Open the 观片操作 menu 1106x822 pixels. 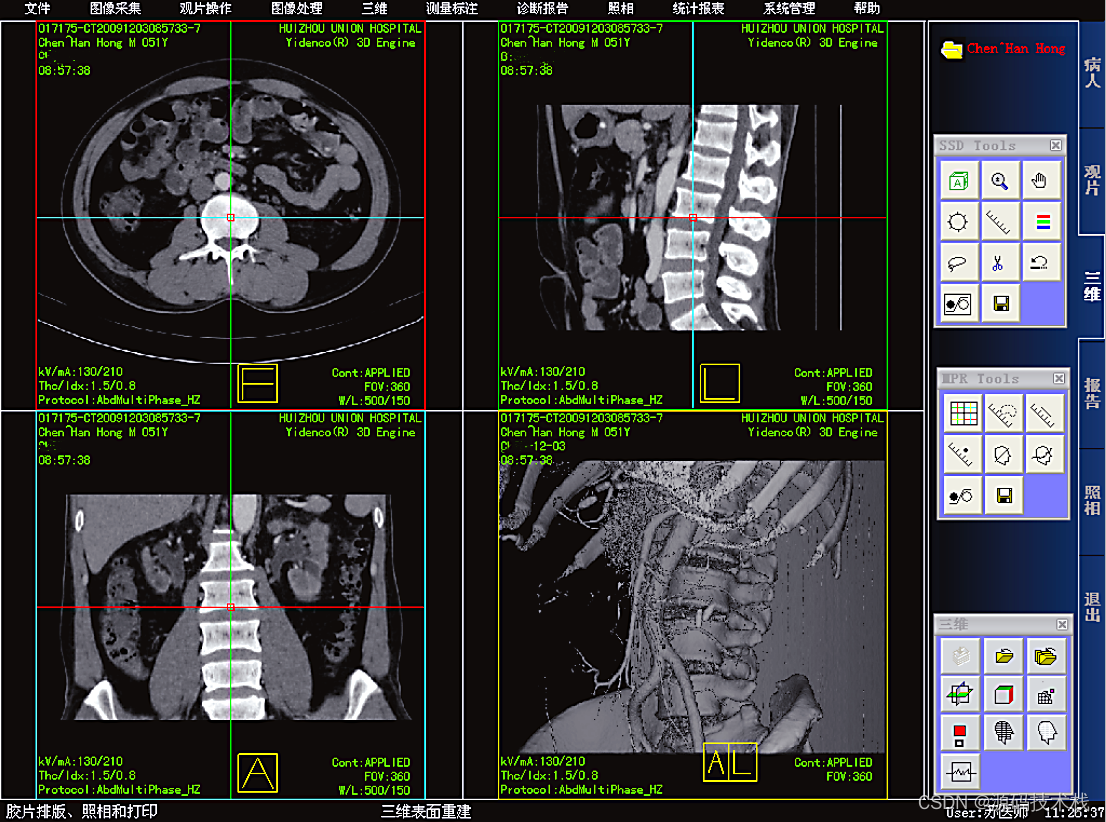[x=205, y=8]
